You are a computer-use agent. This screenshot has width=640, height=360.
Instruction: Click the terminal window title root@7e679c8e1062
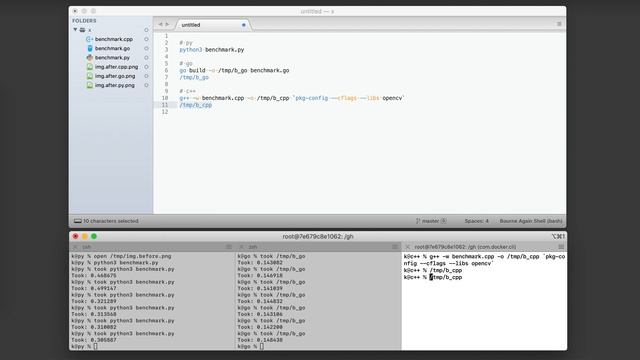pyautogui.click(x=318, y=236)
